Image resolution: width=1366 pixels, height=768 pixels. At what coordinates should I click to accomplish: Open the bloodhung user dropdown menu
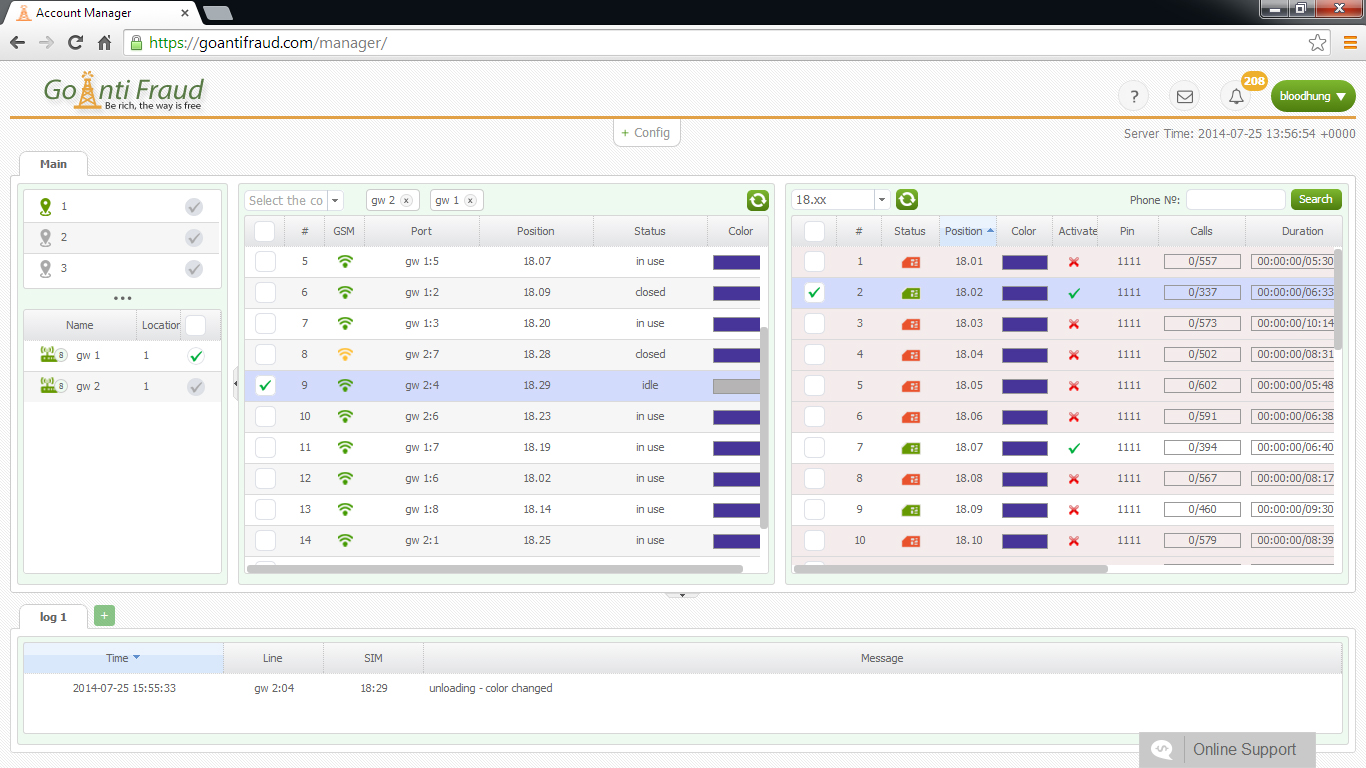[x=1312, y=97]
